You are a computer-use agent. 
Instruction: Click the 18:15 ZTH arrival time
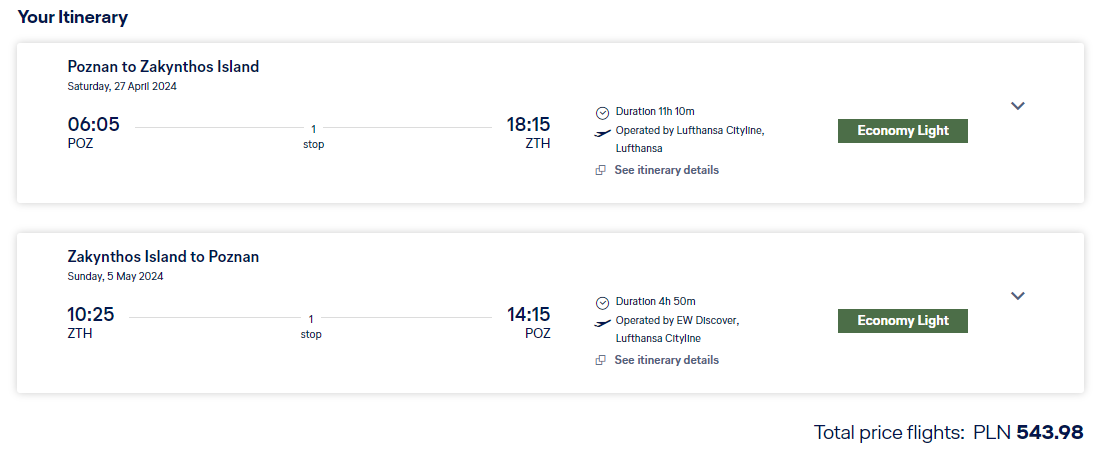pos(528,132)
